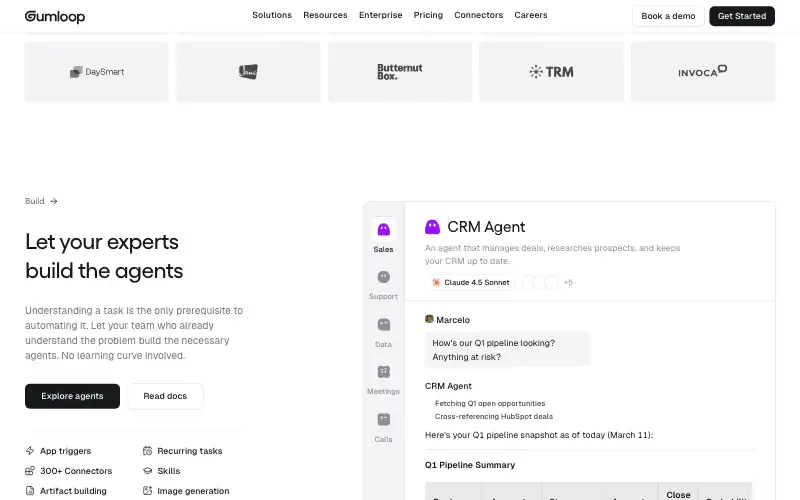The height and width of the screenshot is (500, 800).
Task: Click "Cross-referencing HubSpot deals" step
Action: pyautogui.click(x=494, y=416)
